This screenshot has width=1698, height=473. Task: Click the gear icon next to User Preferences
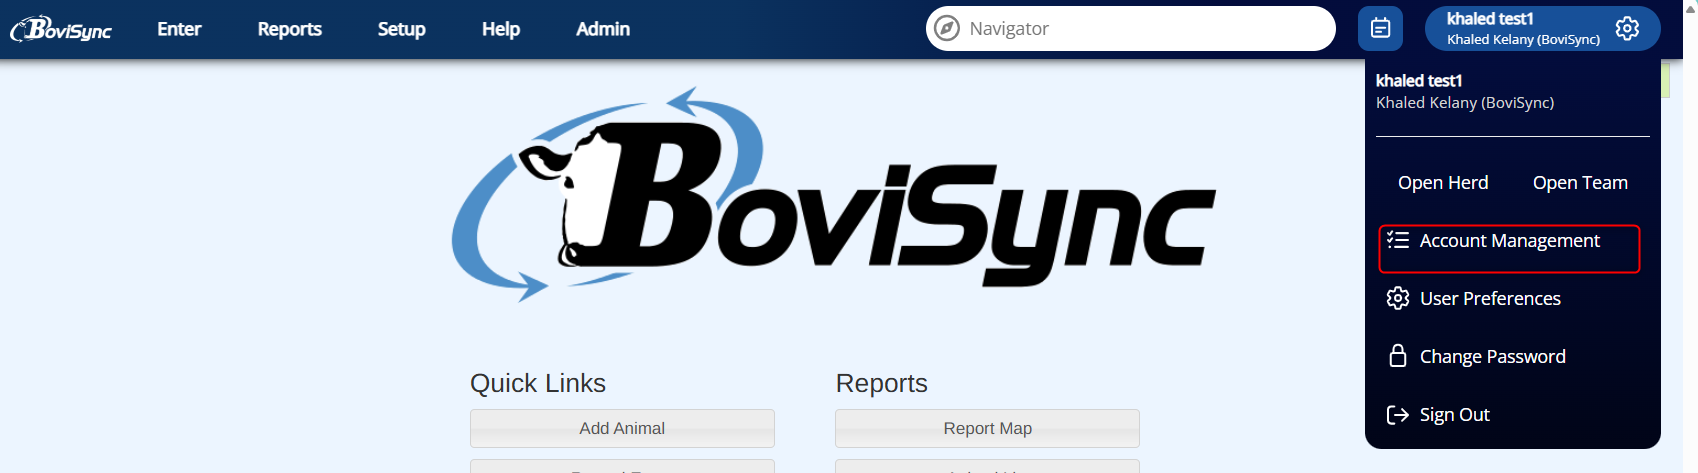click(x=1398, y=298)
